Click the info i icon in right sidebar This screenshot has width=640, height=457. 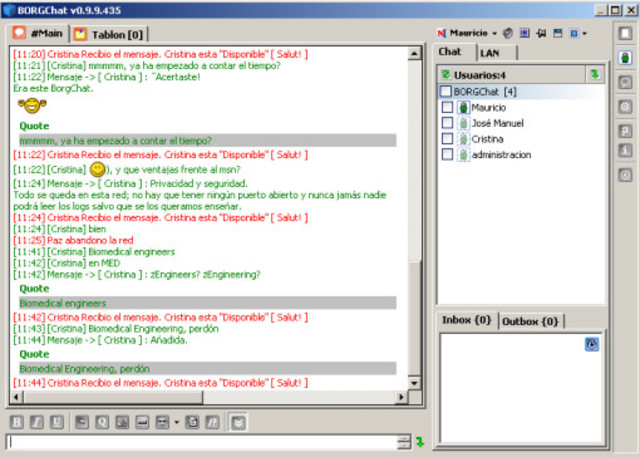[625, 150]
